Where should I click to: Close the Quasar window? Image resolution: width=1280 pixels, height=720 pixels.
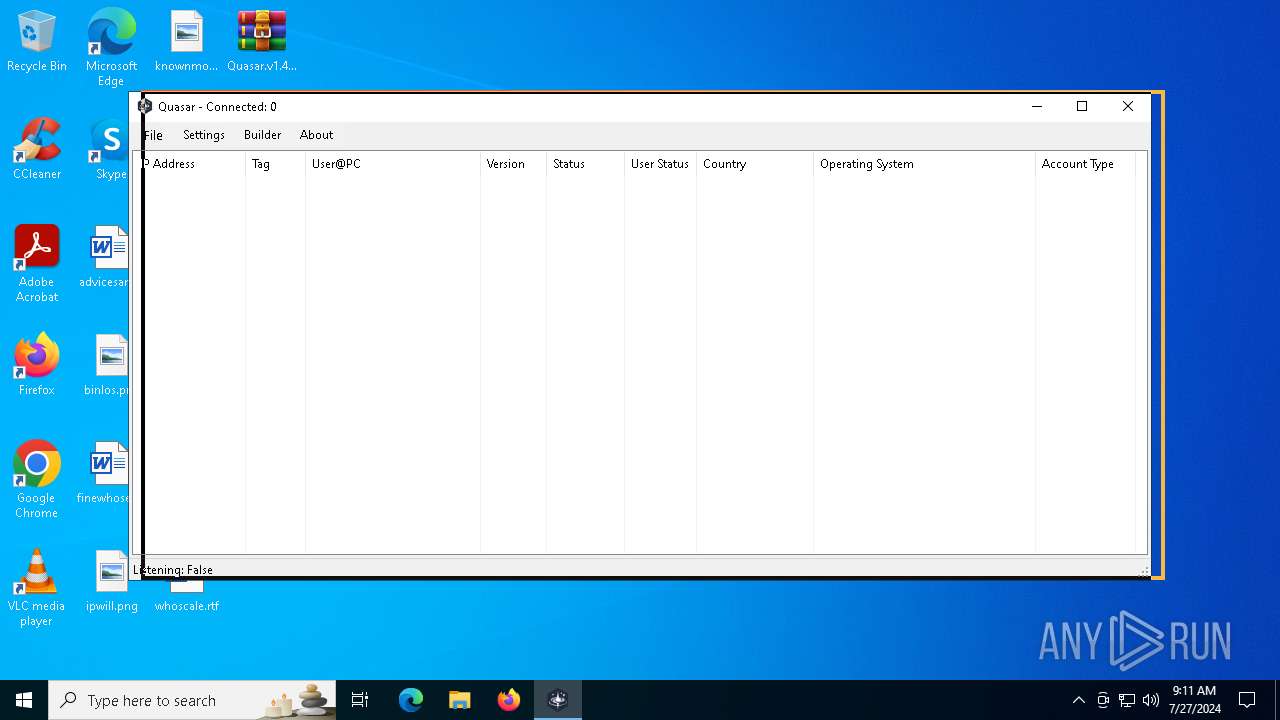click(1128, 106)
